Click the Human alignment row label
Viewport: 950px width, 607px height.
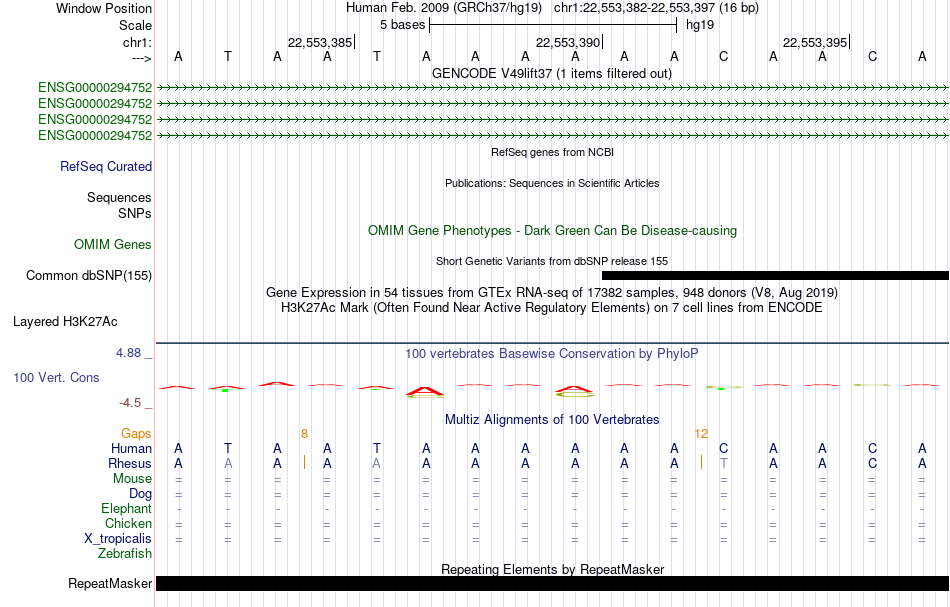coord(131,449)
